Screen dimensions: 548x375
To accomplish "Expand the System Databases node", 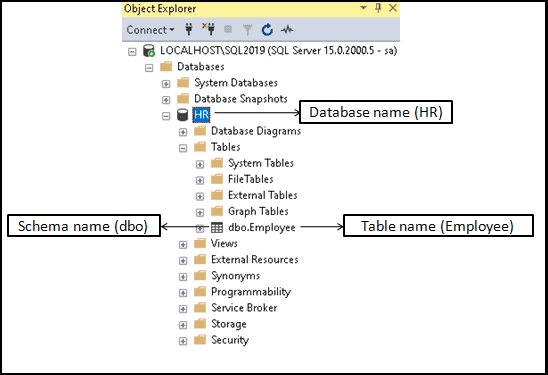I will pyautogui.click(x=166, y=84).
